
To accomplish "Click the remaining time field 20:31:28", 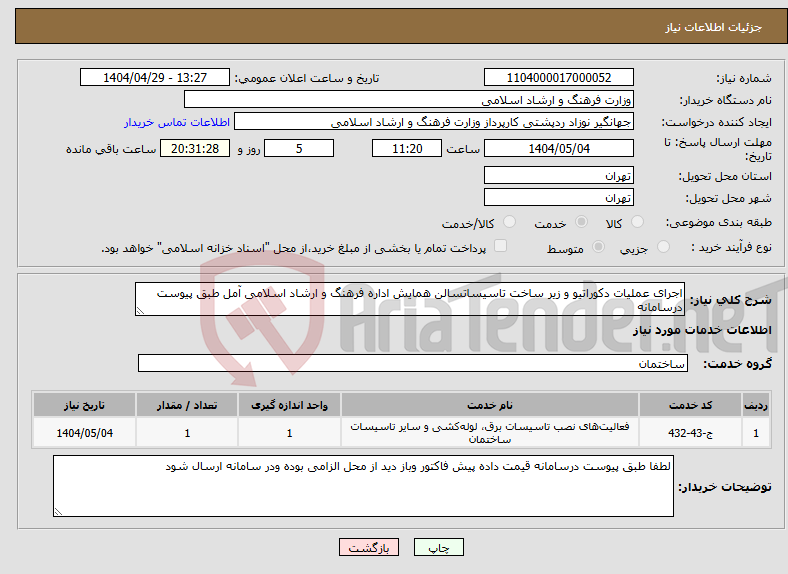I will (195, 148).
